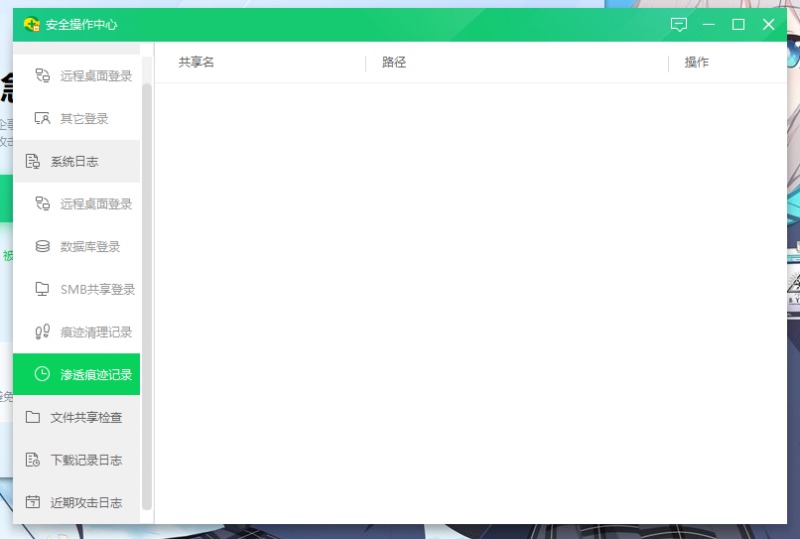This screenshot has height=539, width=800.
Task: Click the 路径 column header
Action: click(394, 63)
